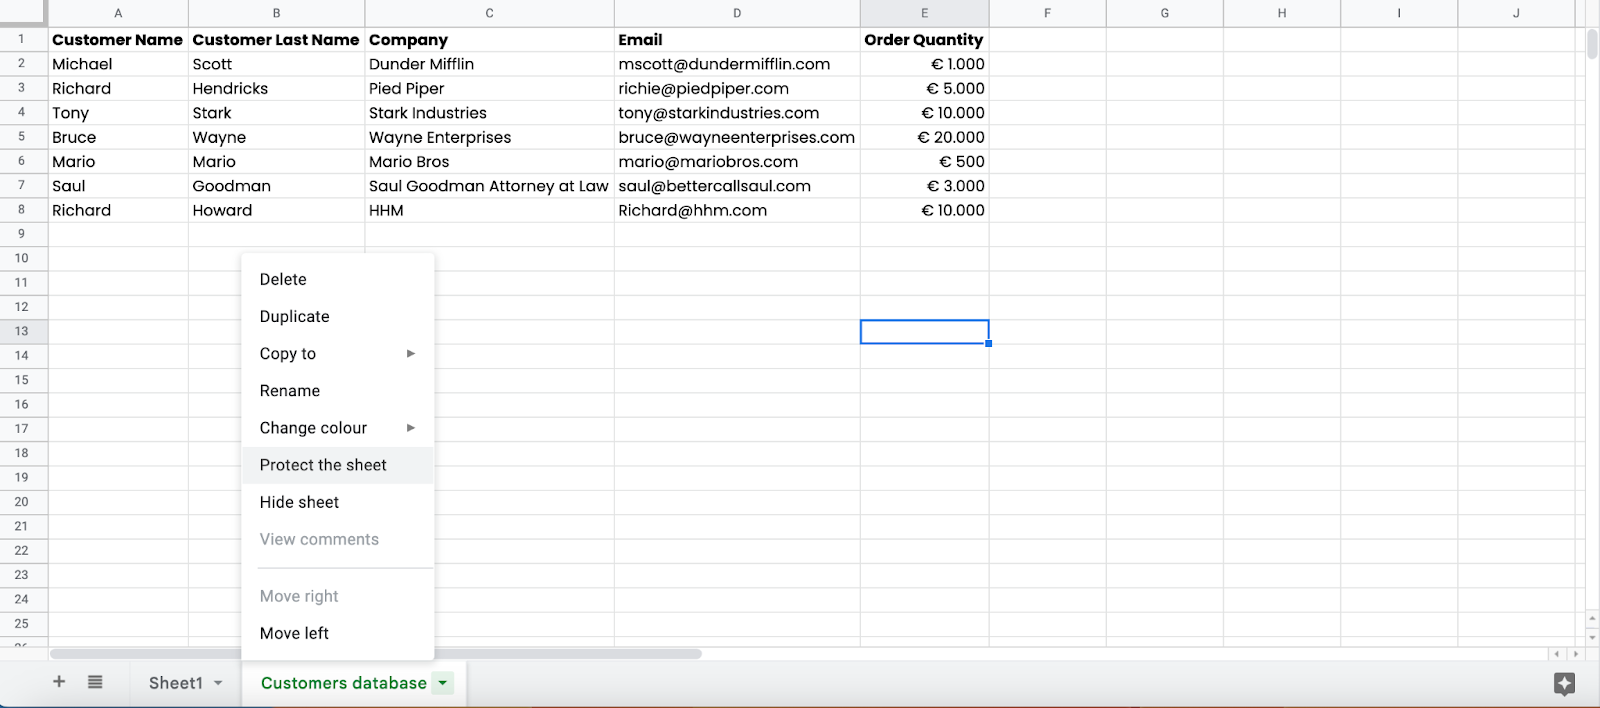Select the Richard@hhm.com cell
This screenshot has width=1600, height=708.
pyautogui.click(x=737, y=210)
